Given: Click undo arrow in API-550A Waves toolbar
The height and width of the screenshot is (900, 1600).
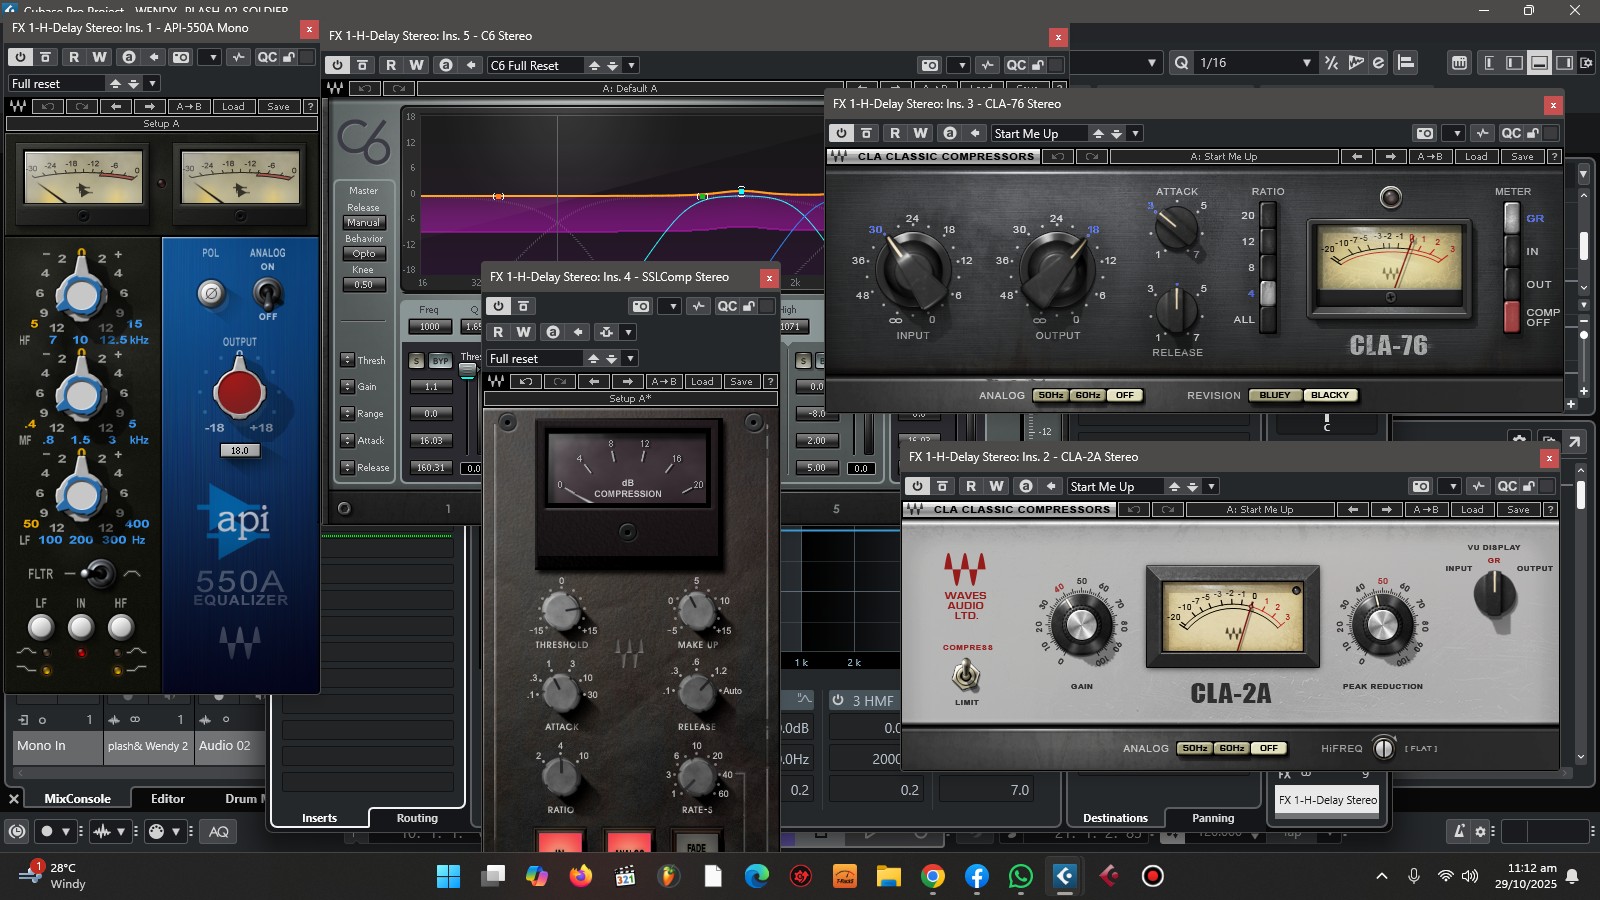Looking at the screenshot, I should point(48,106).
